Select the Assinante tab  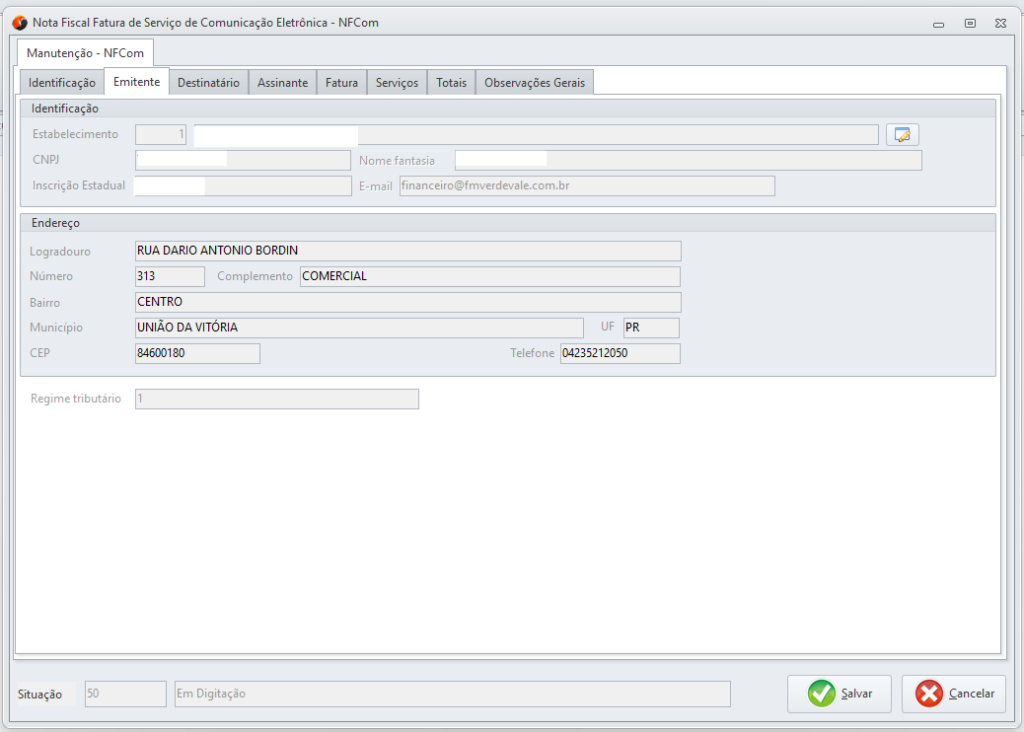282,83
